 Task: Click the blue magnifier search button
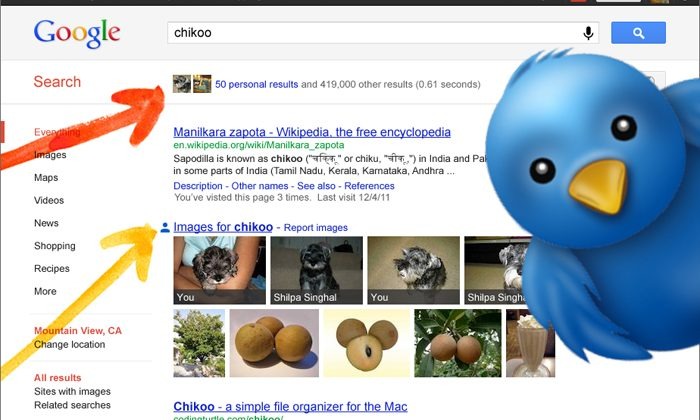pyautogui.click(x=638, y=33)
